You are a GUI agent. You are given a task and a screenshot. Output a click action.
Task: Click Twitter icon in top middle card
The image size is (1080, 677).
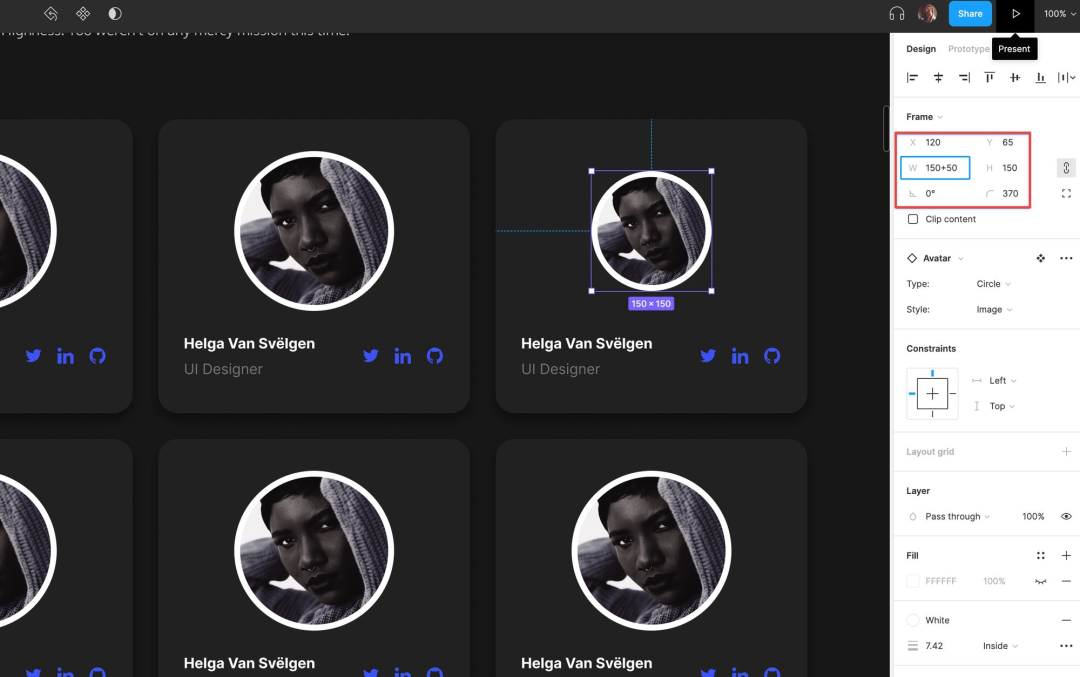(371, 356)
